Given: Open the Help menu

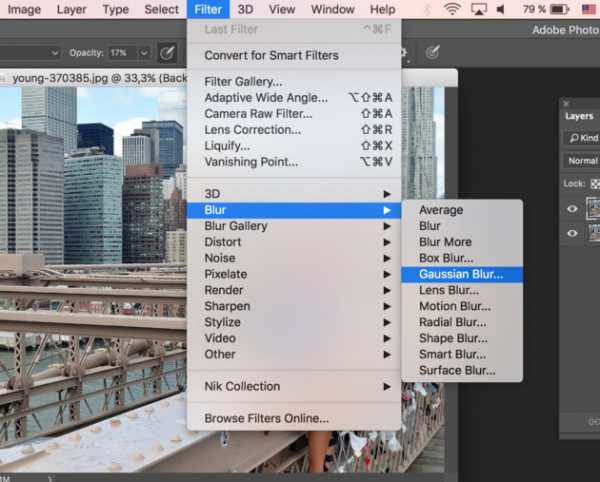Looking at the screenshot, I should tap(383, 9).
